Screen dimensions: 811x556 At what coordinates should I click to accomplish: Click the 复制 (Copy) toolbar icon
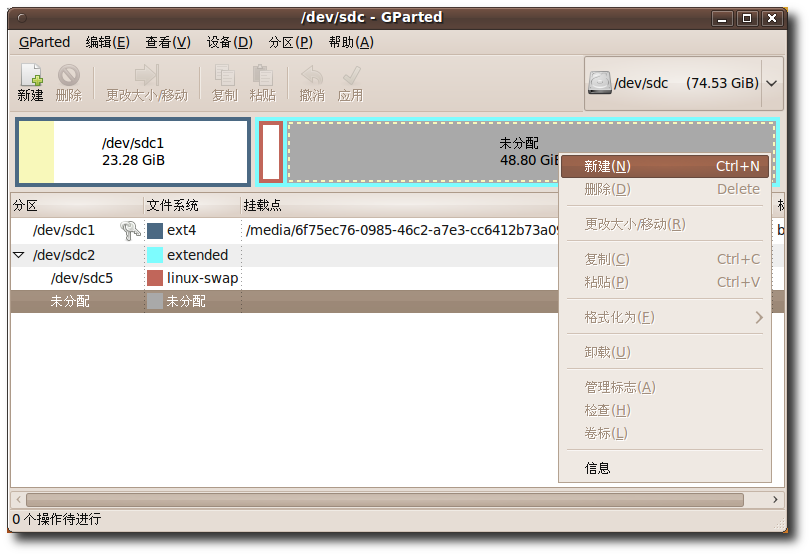[x=224, y=83]
